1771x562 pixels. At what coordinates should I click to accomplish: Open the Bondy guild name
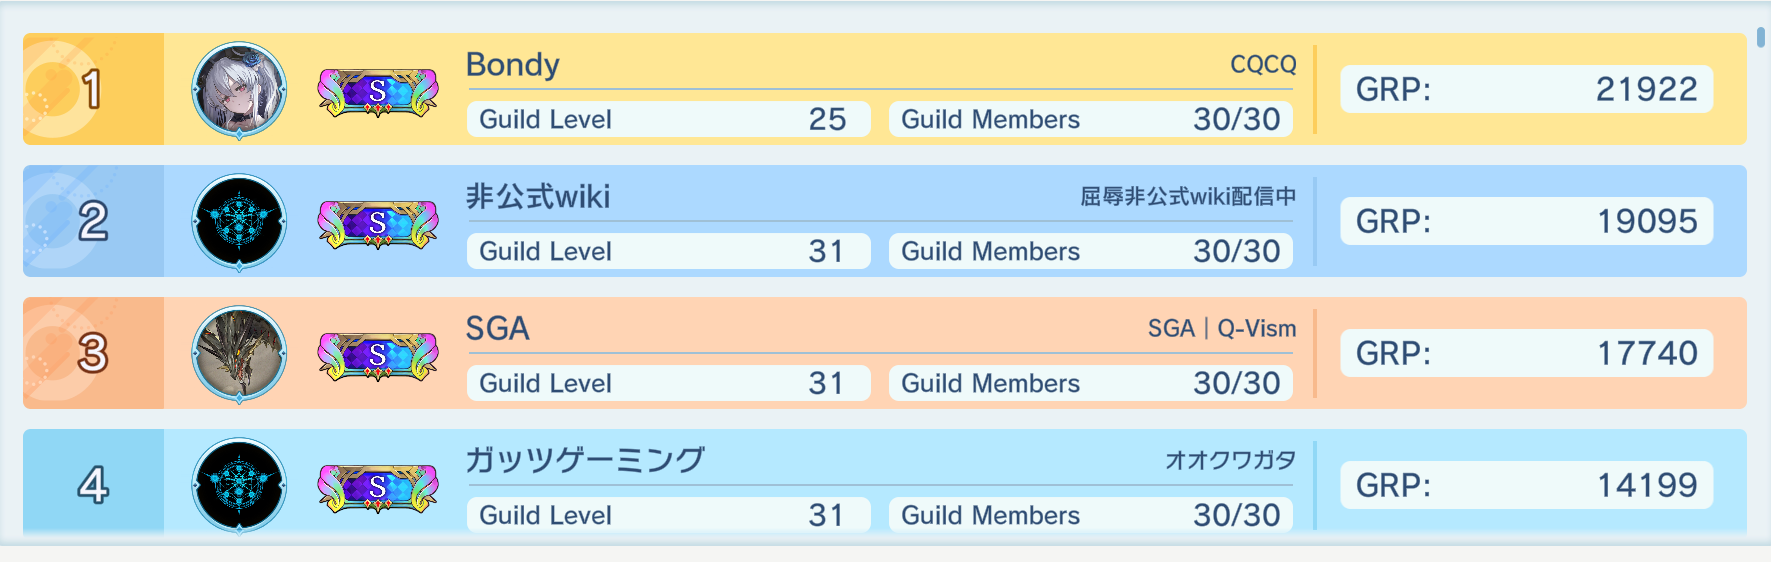point(513,65)
